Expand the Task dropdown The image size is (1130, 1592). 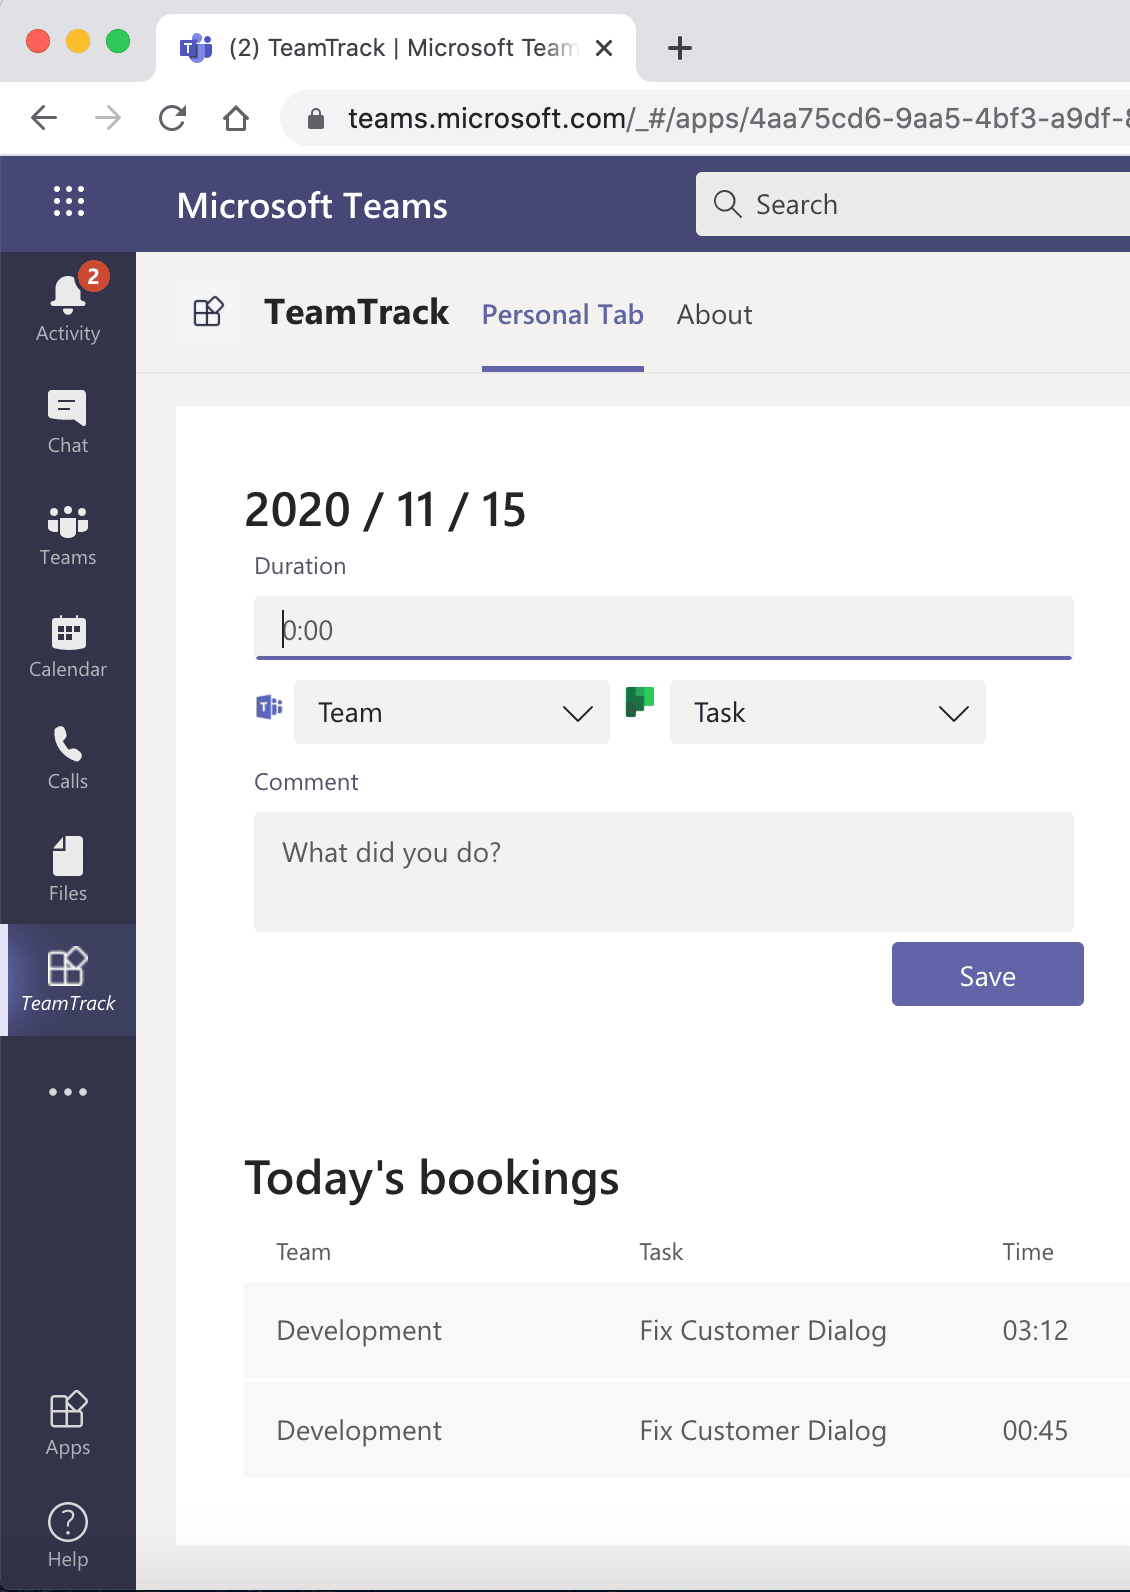coord(827,712)
